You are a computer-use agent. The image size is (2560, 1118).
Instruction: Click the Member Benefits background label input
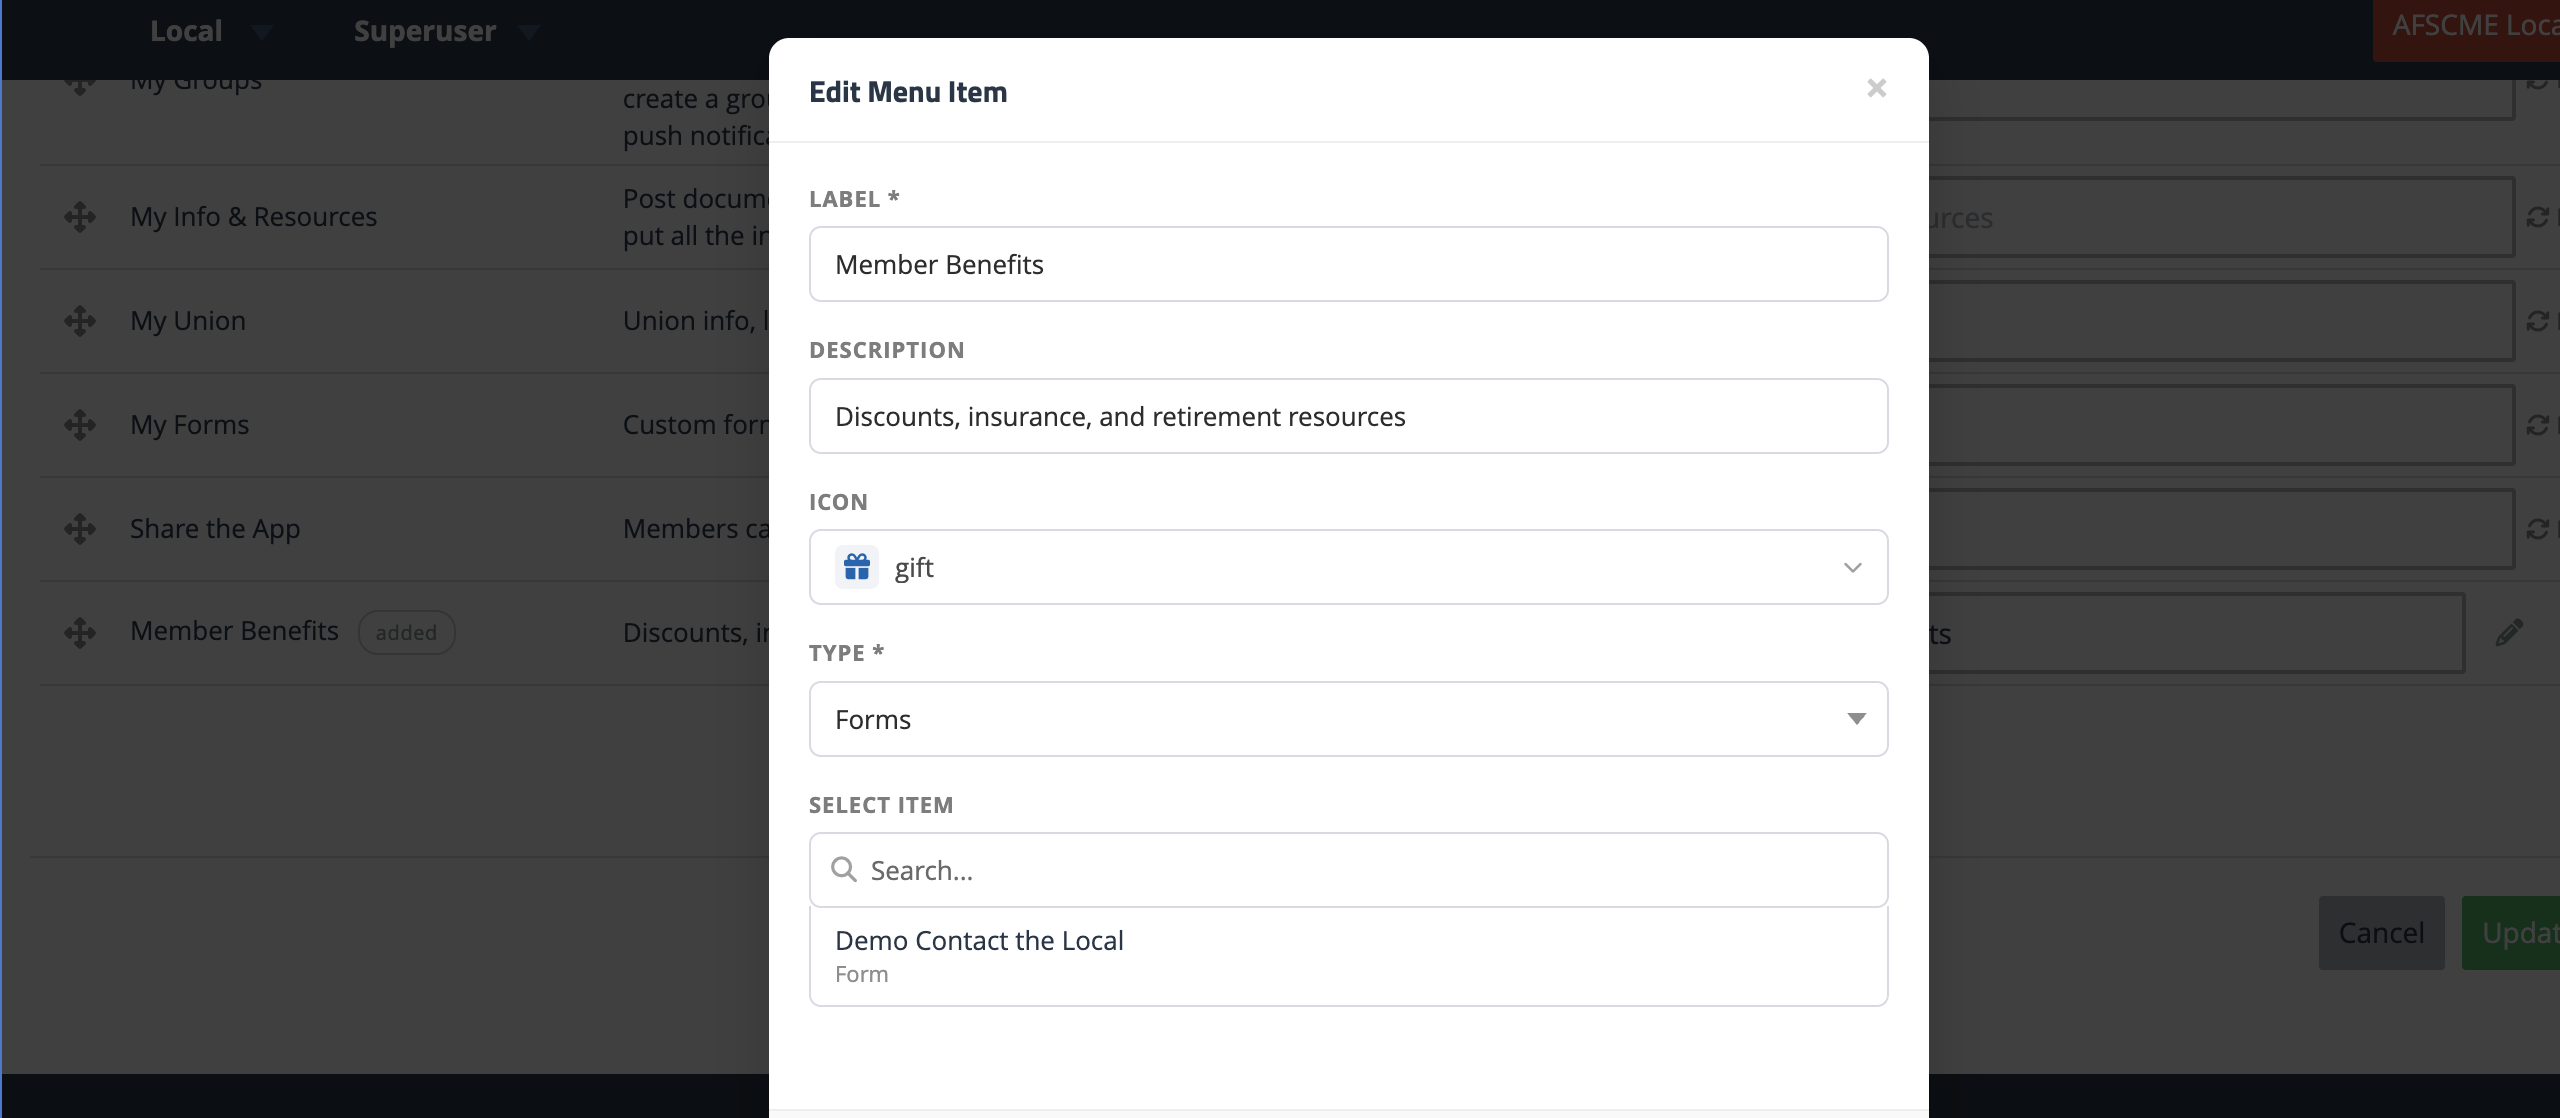point(2196,633)
